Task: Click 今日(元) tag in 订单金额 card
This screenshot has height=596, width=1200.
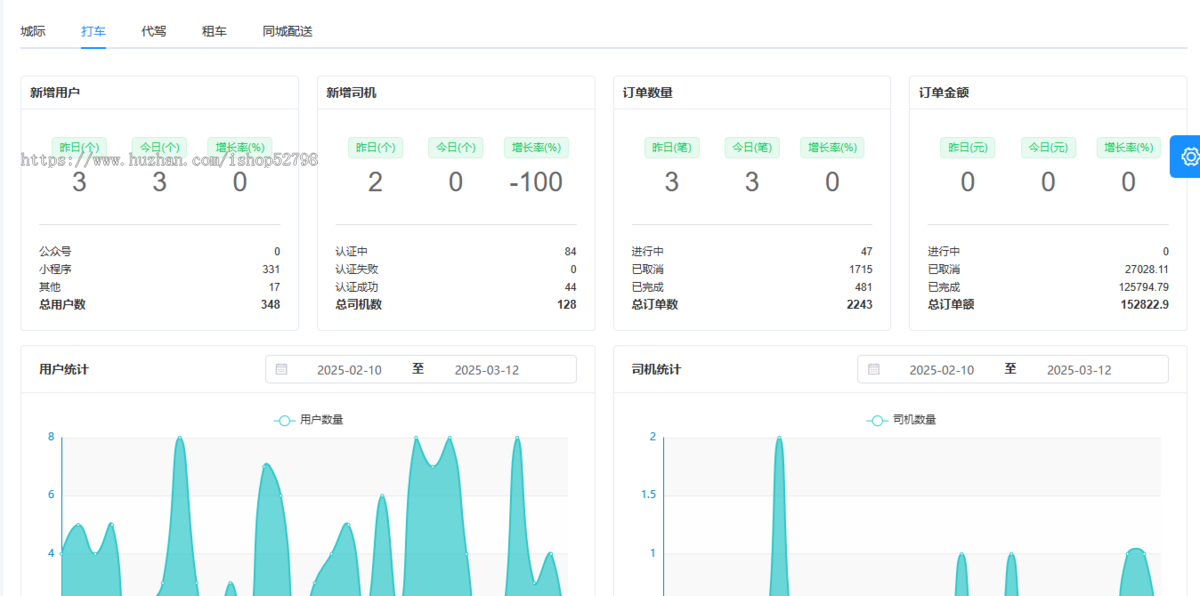Action: point(1048,148)
